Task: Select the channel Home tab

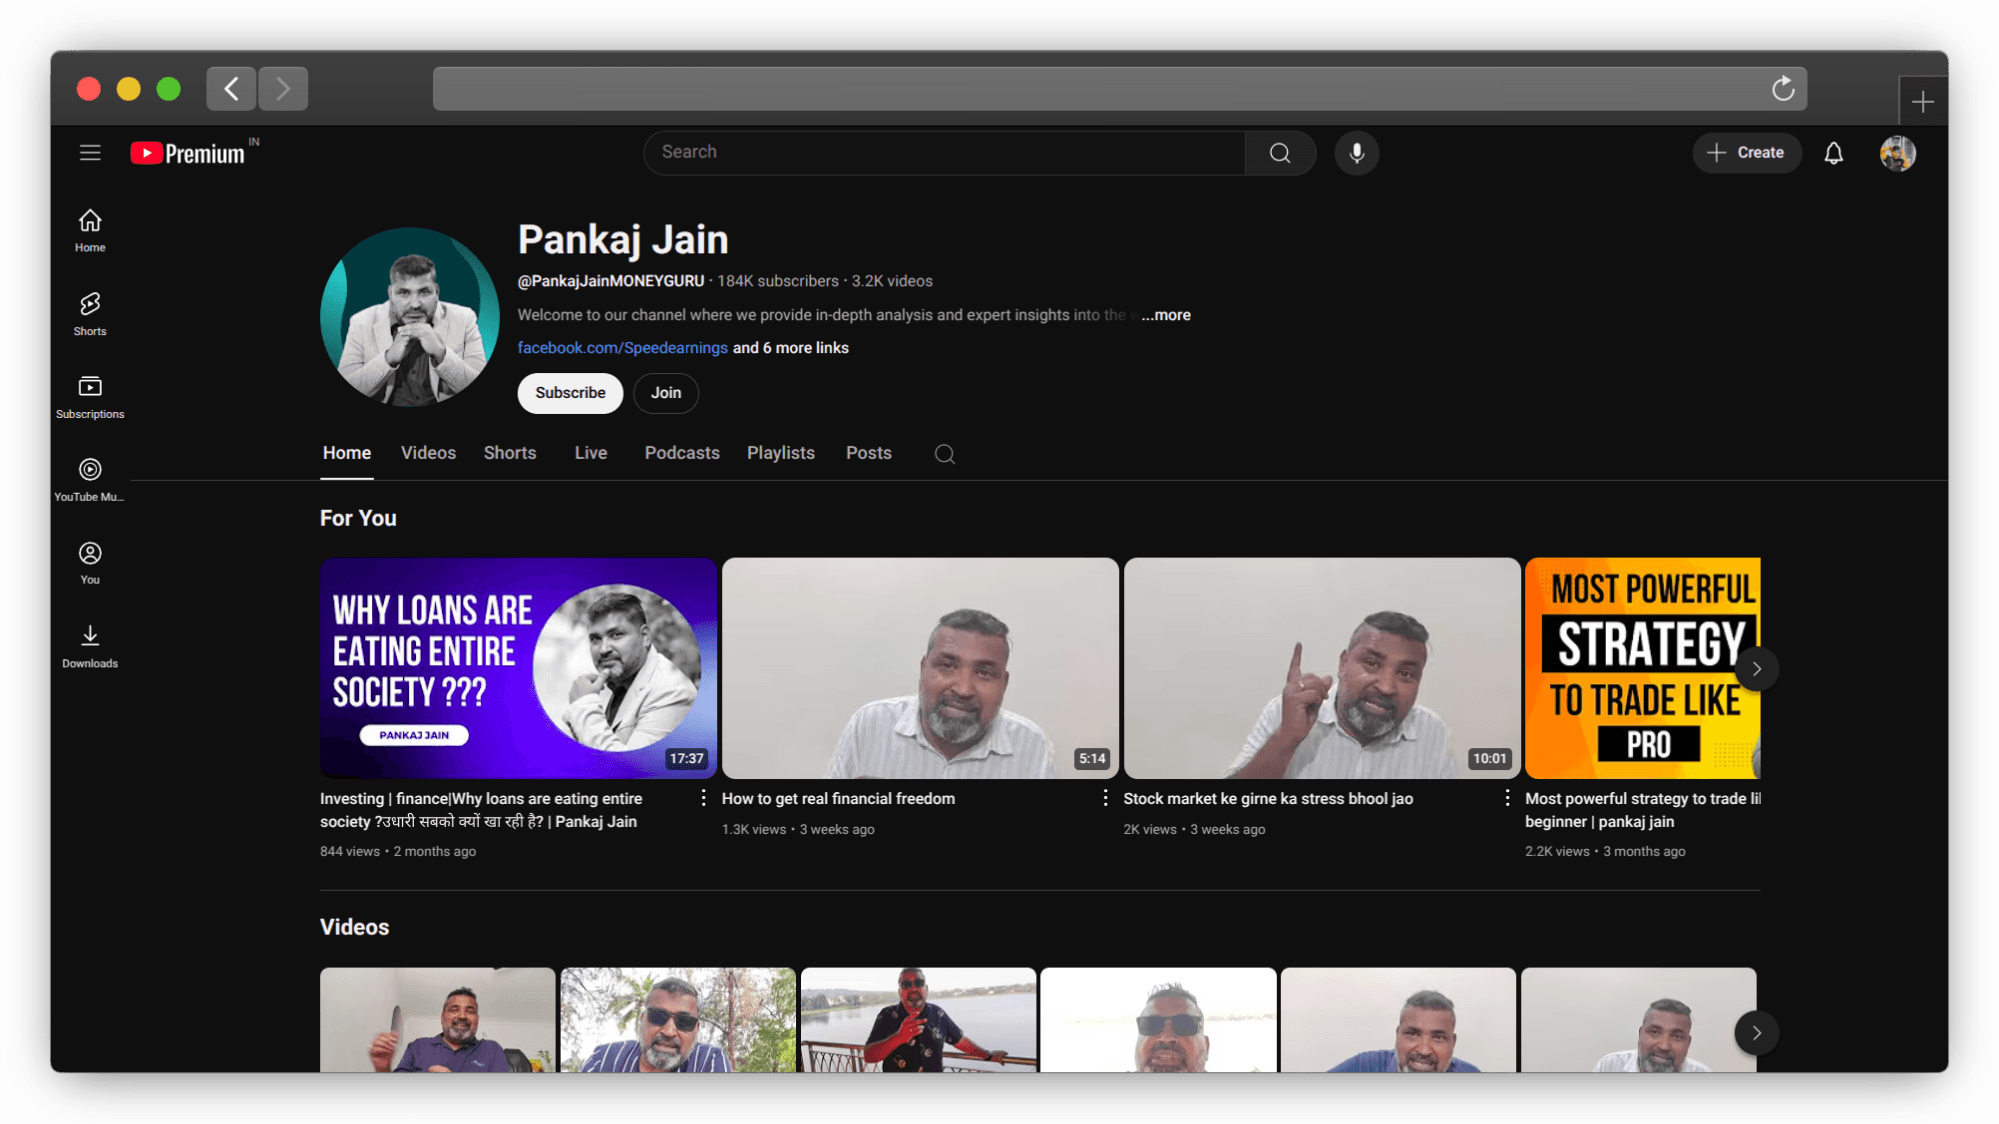Action: 347,454
